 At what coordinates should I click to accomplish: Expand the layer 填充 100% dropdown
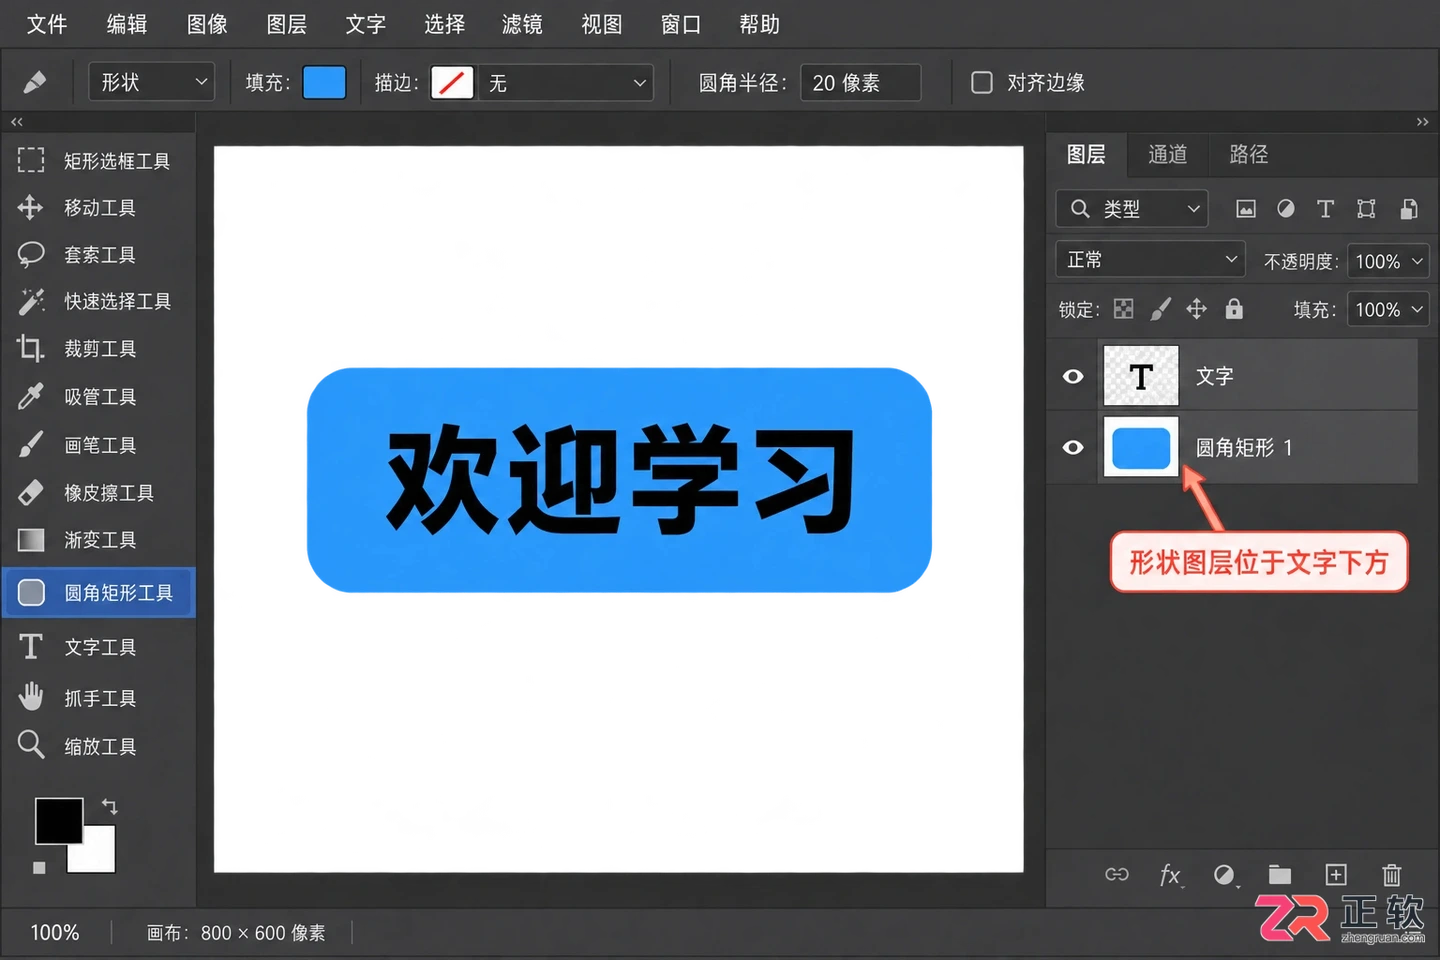[1388, 310]
